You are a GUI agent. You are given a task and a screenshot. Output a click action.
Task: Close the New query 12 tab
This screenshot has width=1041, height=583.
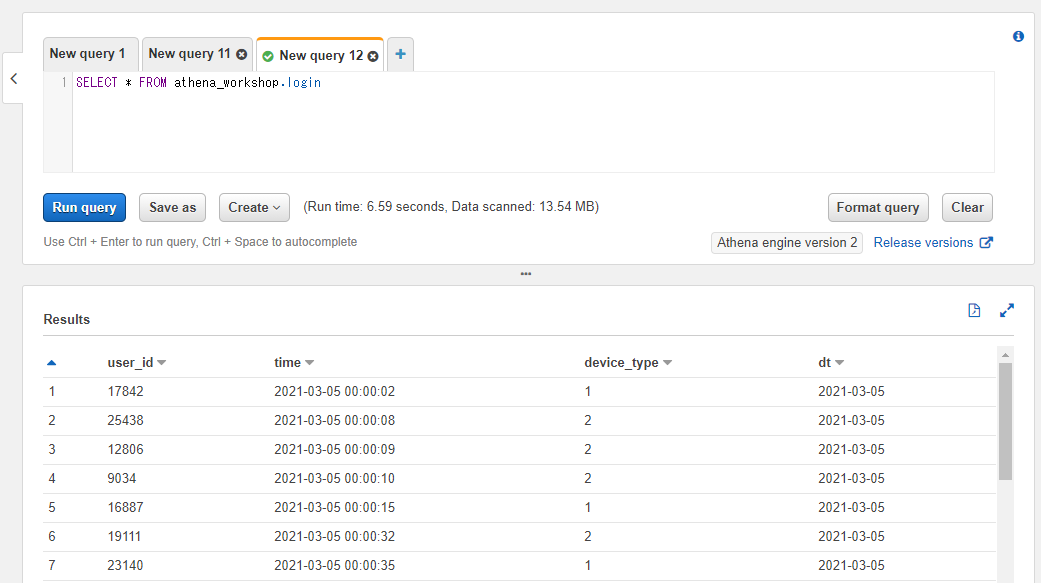(x=373, y=56)
